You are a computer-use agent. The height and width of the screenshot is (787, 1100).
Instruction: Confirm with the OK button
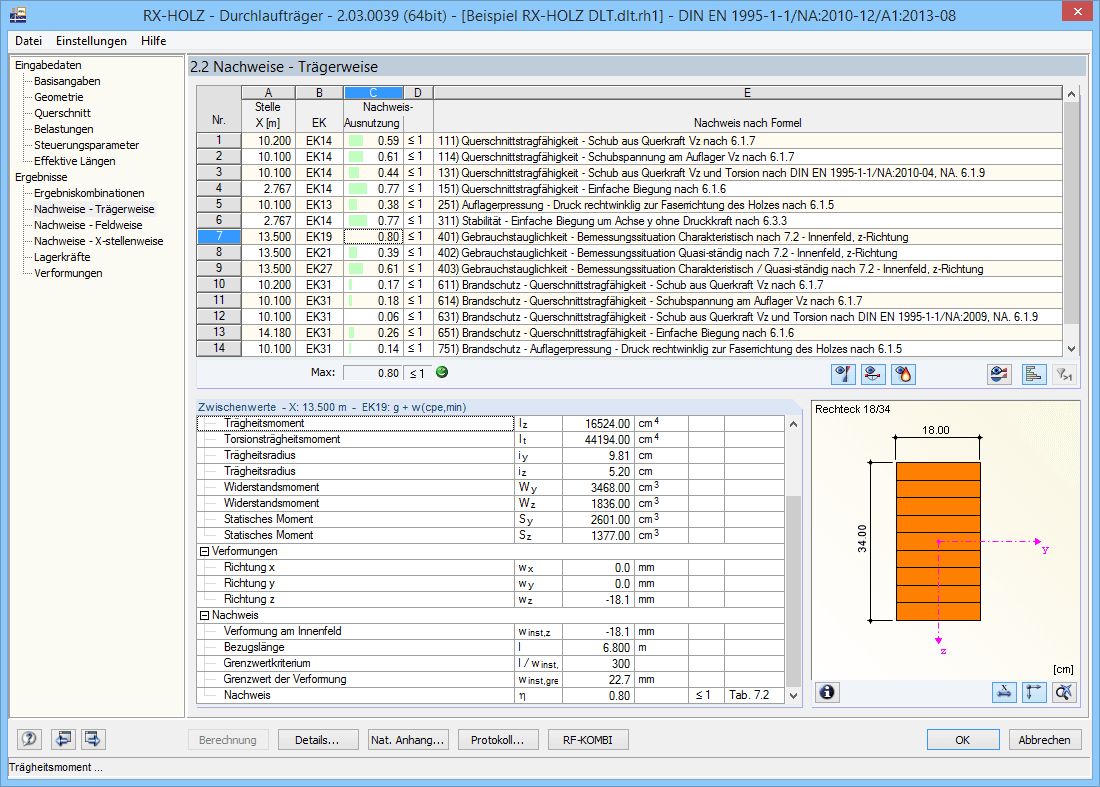tap(962, 739)
